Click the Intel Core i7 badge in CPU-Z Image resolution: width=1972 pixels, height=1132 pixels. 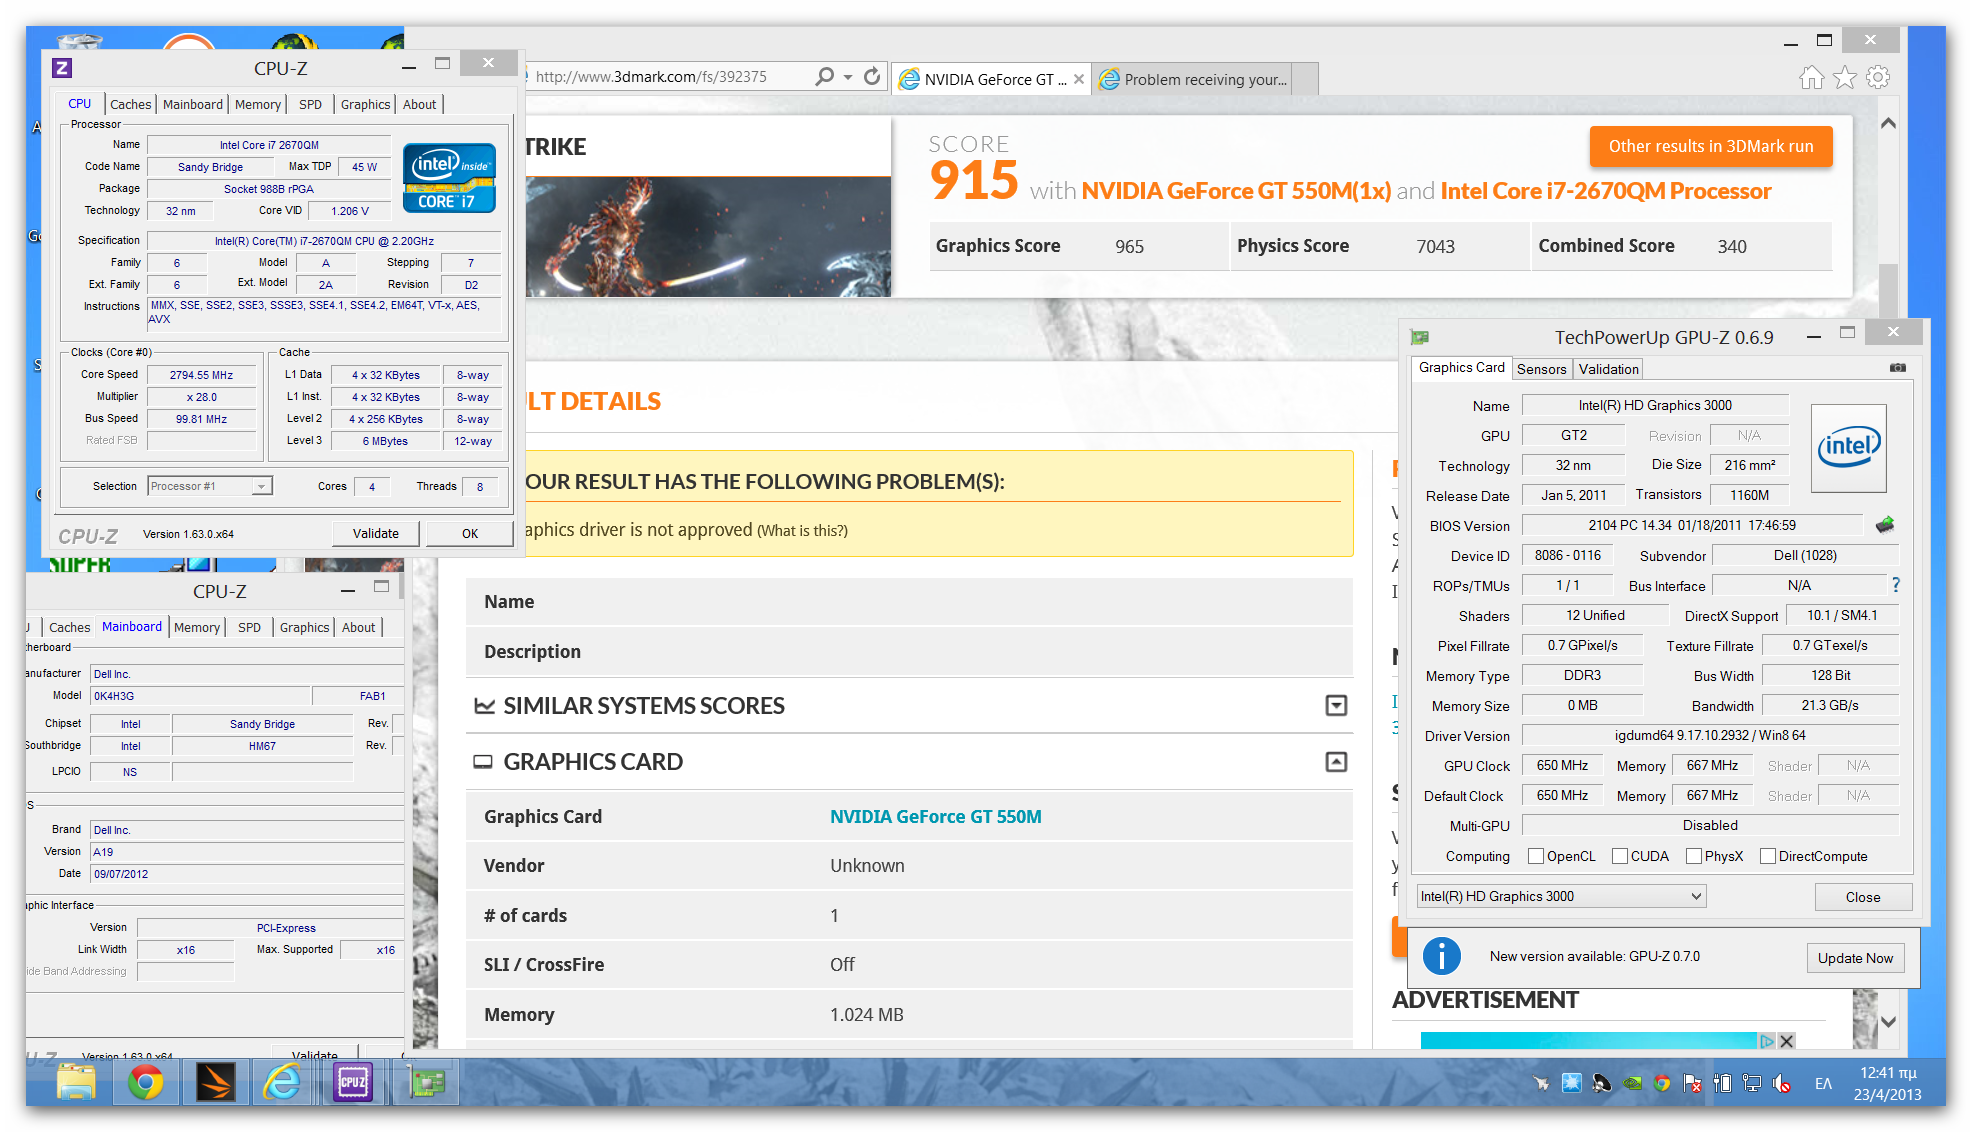(449, 178)
